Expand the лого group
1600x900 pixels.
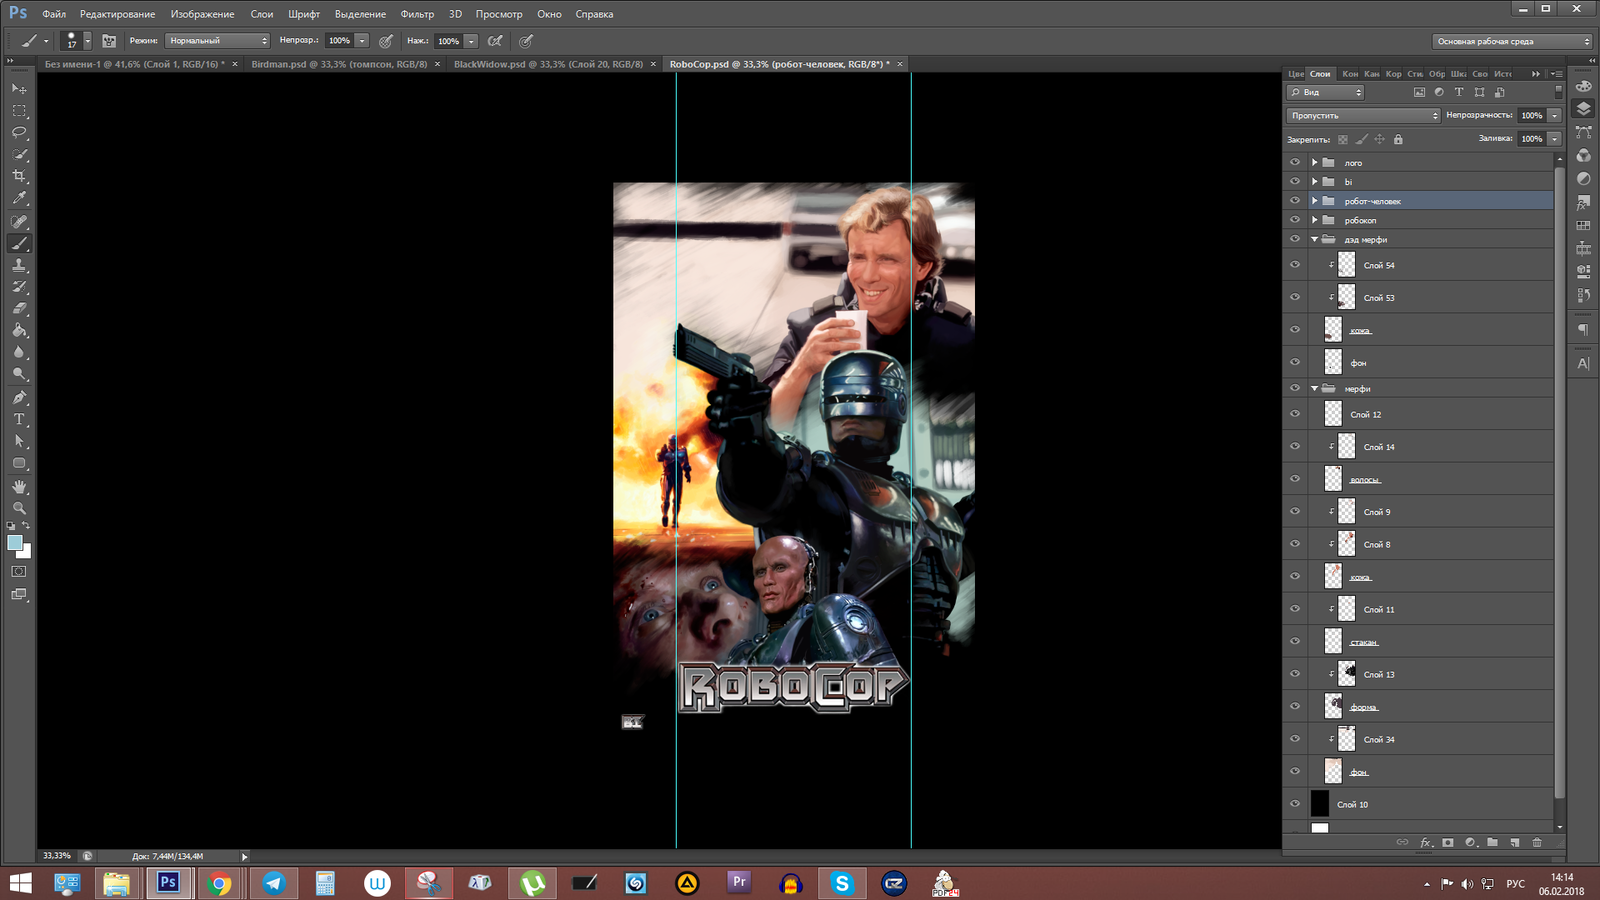1315,162
